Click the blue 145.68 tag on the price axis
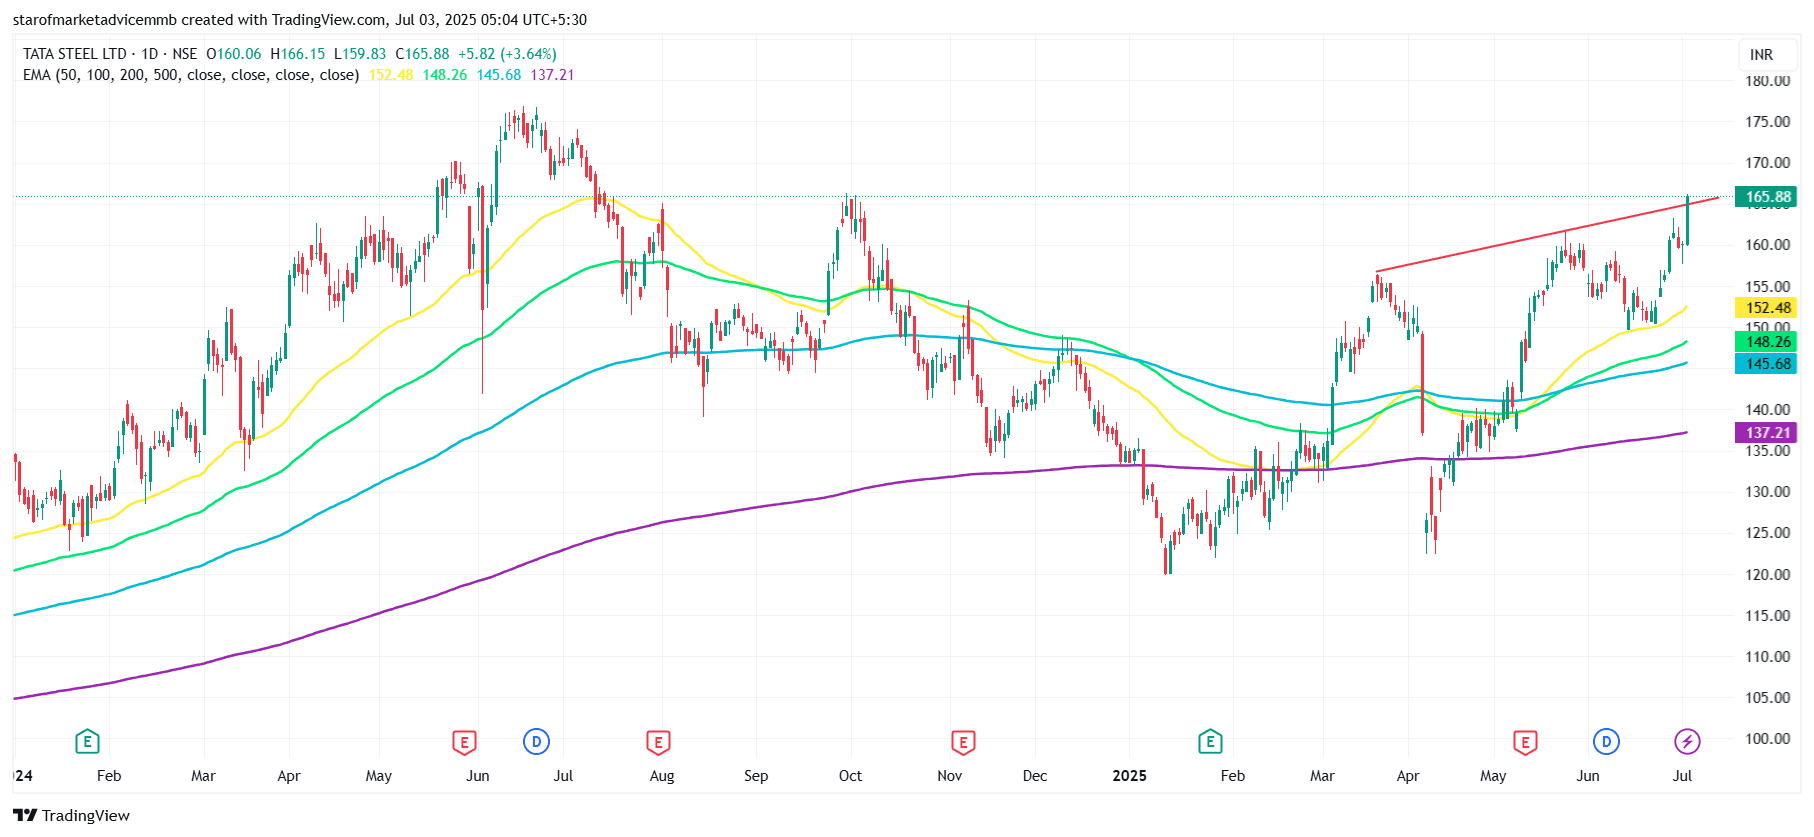1814x837 pixels. point(1767,364)
